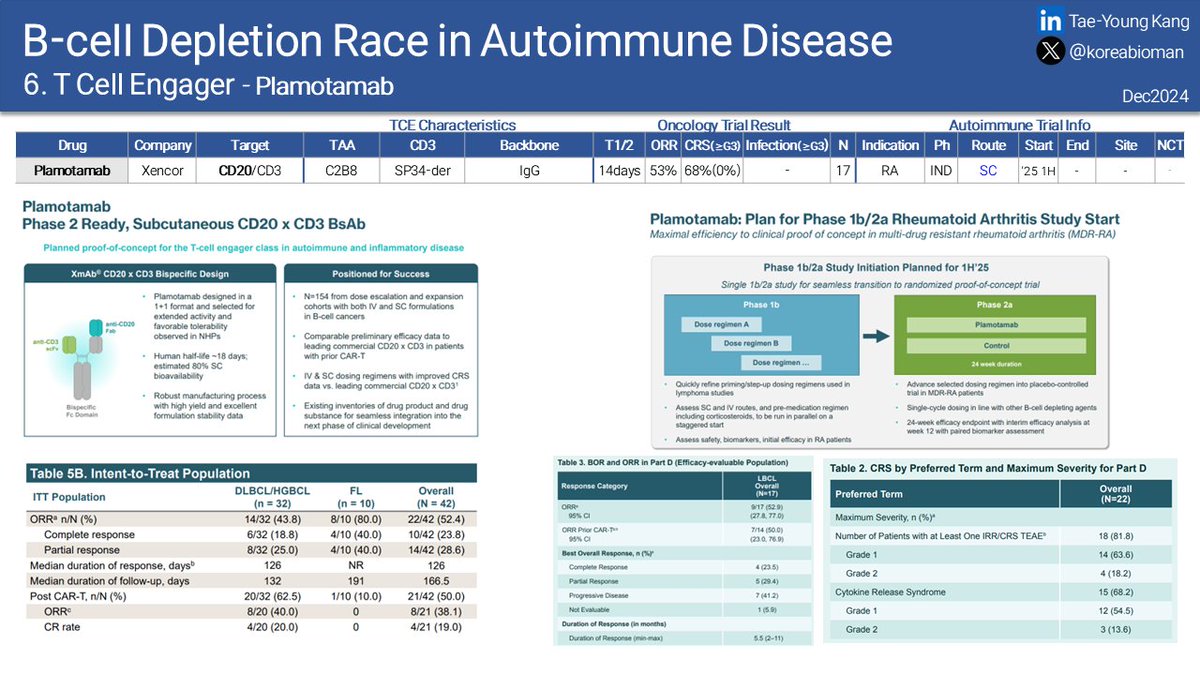
Task: Select the 'Xencor' company cell
Action: [x=162, y=171]
